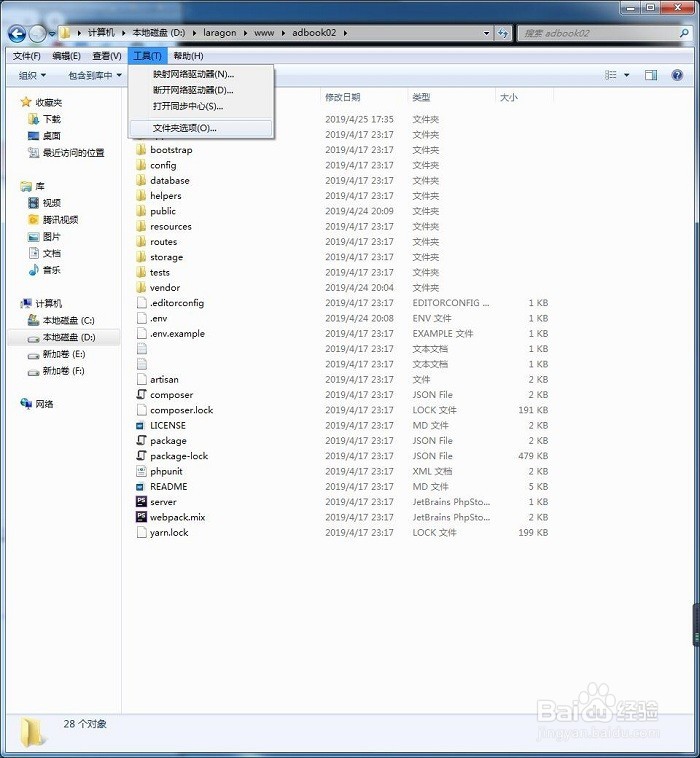Open the 包含到库中 toolbar dropdown
The width and height of the screenshot is (700, 758).
95,75
